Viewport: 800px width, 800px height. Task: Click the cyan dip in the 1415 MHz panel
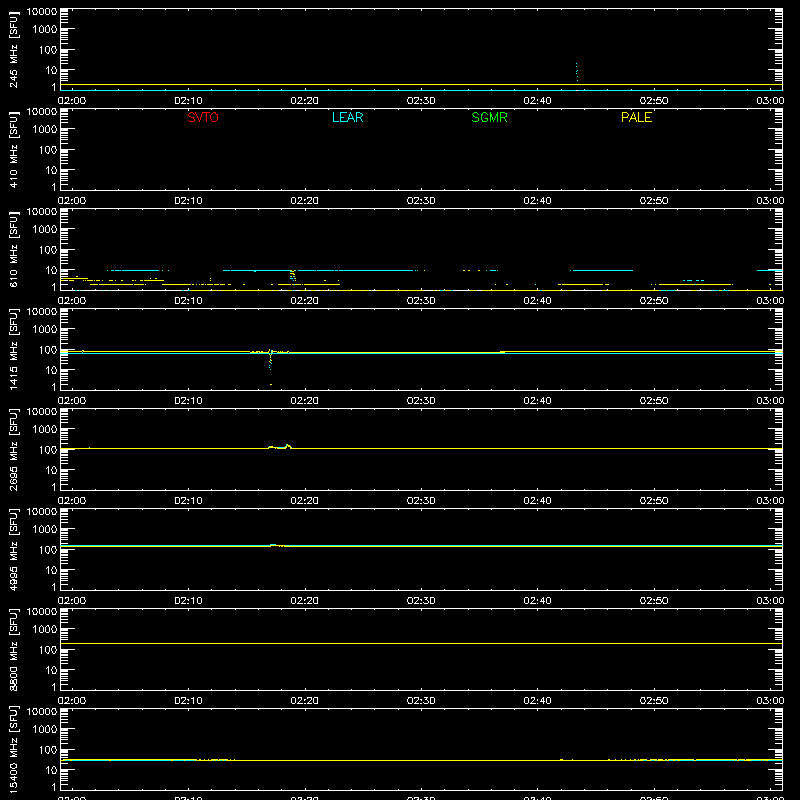pyautogui.click(x=270, y=361)
